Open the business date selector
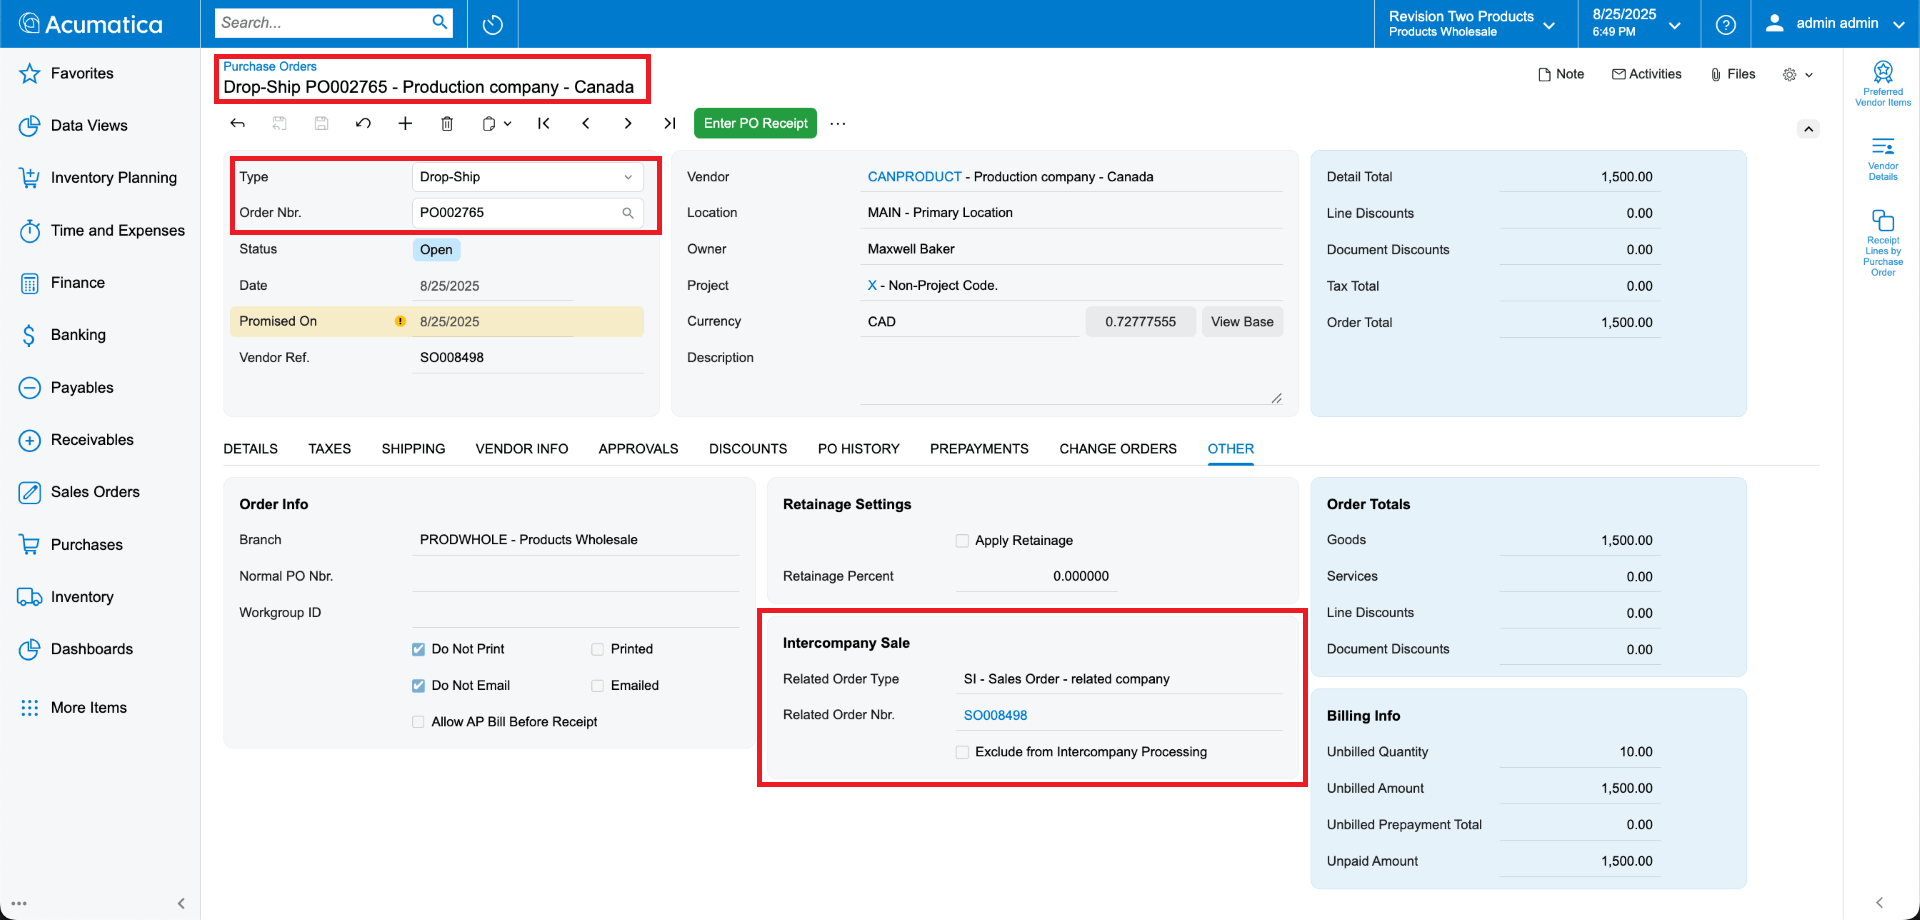Screen dimensions: 1920x920 (x=1636, y=24)
